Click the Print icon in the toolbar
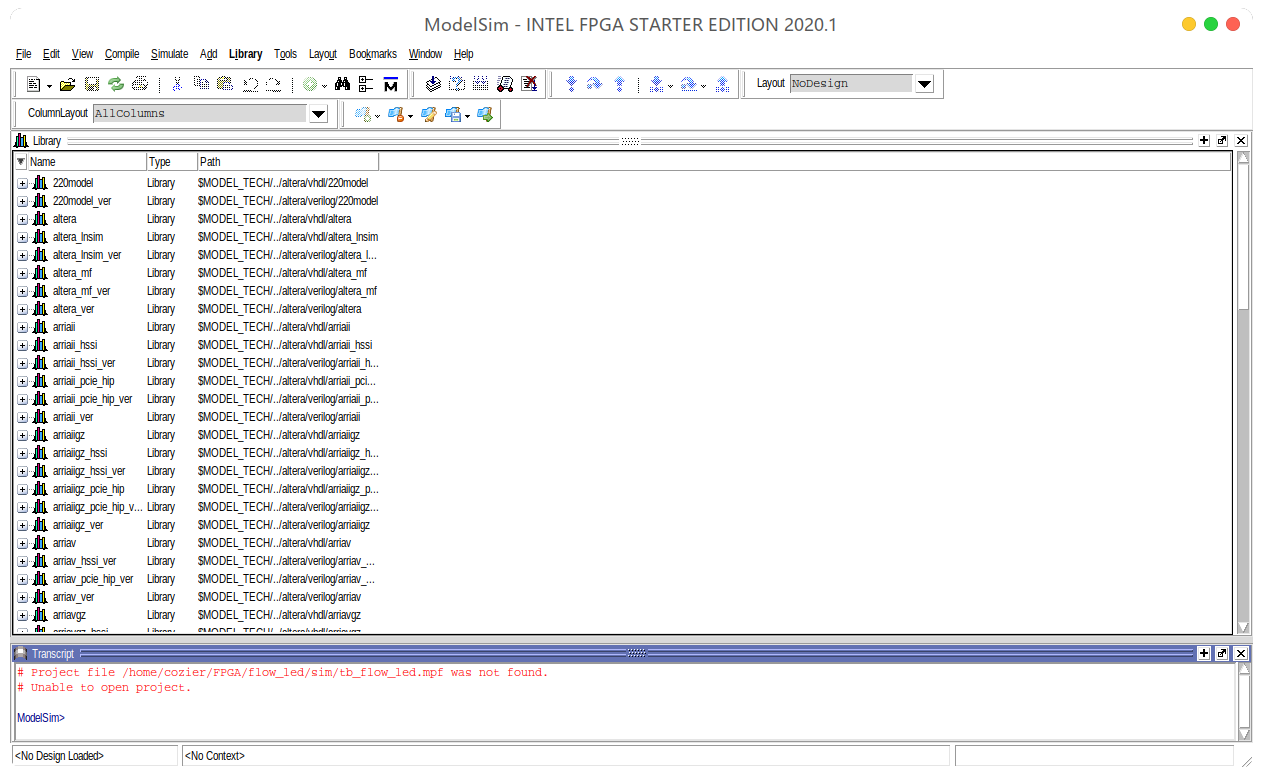 pos(140,85)
